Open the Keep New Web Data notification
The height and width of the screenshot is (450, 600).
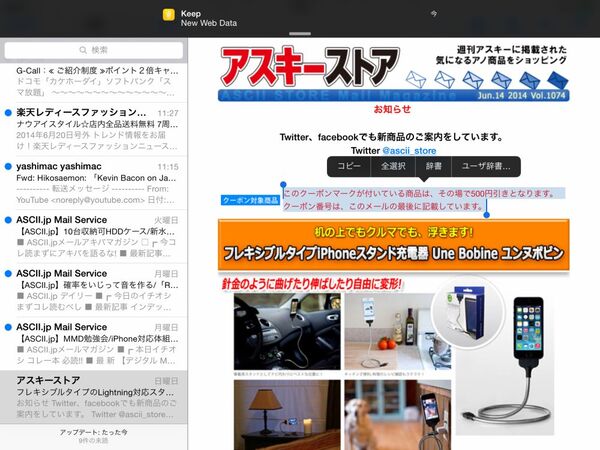[300, 18]
